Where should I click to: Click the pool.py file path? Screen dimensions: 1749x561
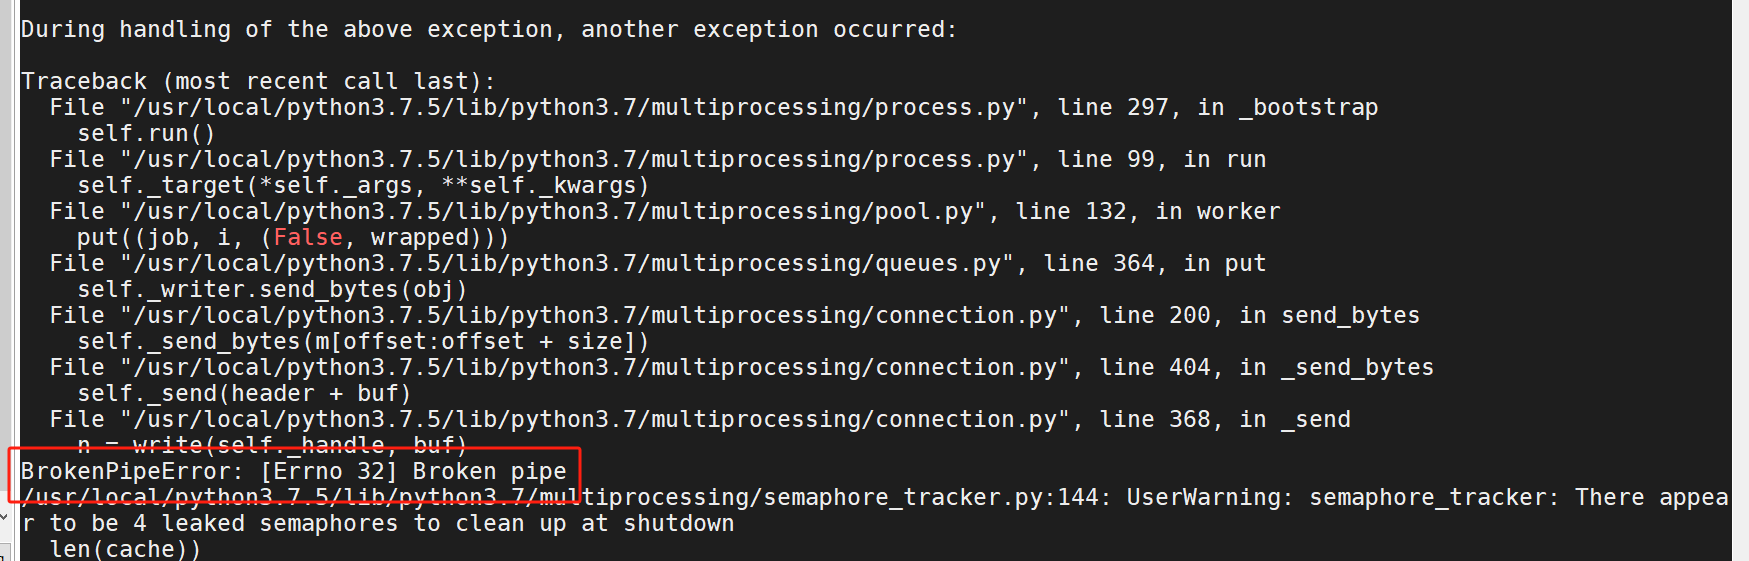click(x=554, y=211)
